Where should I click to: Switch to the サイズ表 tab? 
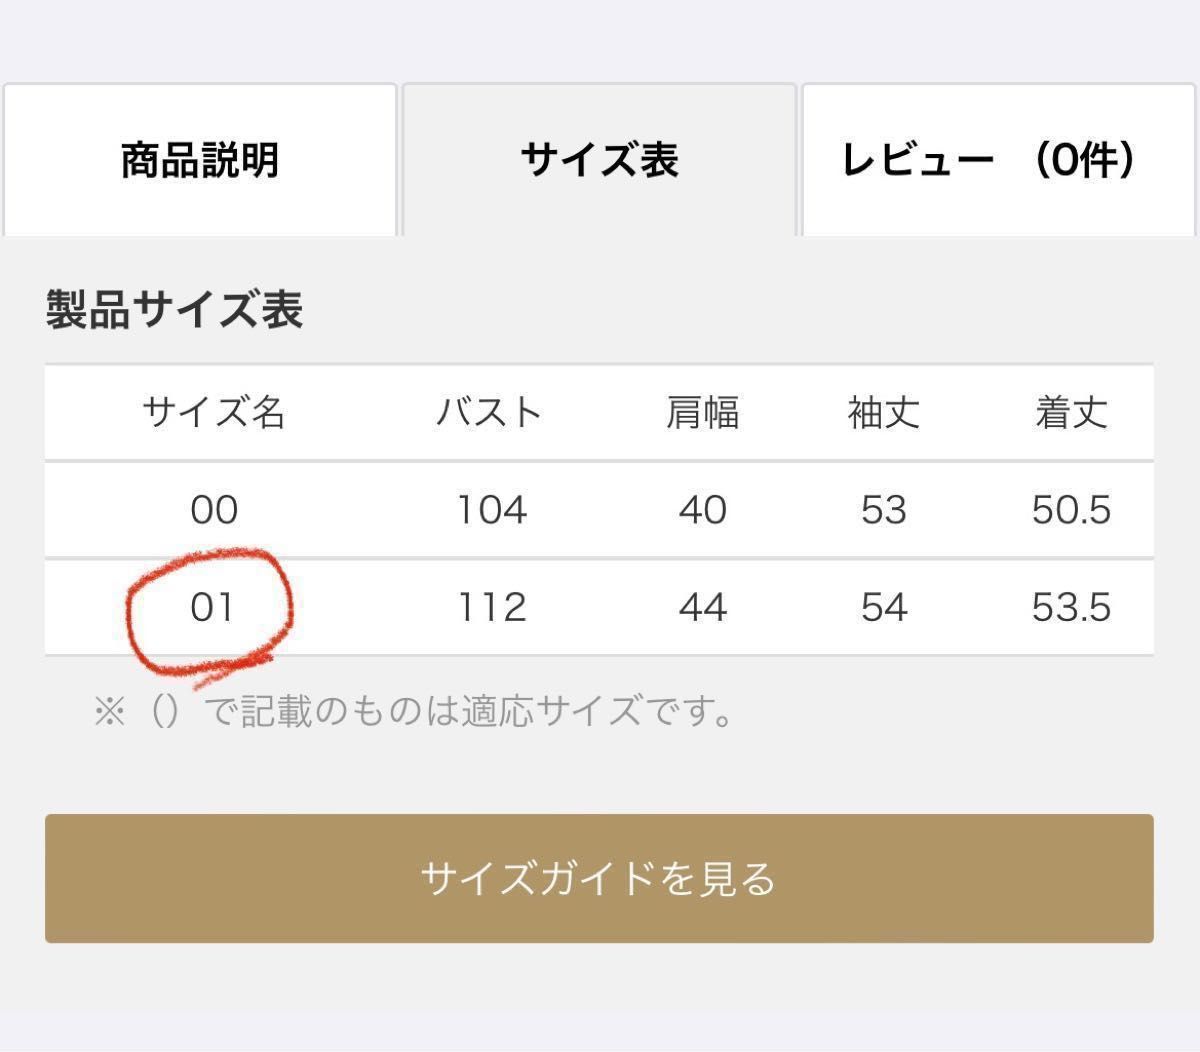tap(599, 160)
